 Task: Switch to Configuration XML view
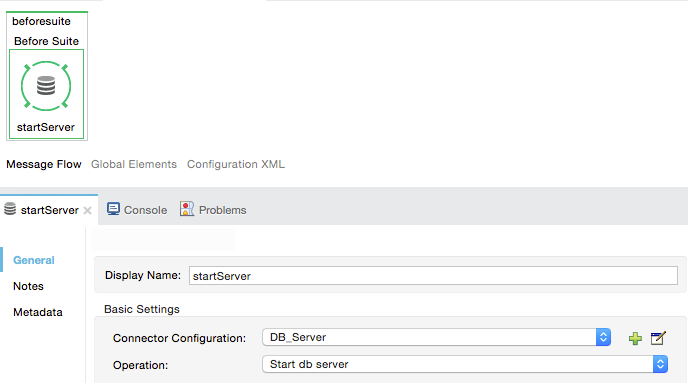[x=236, y=164]
